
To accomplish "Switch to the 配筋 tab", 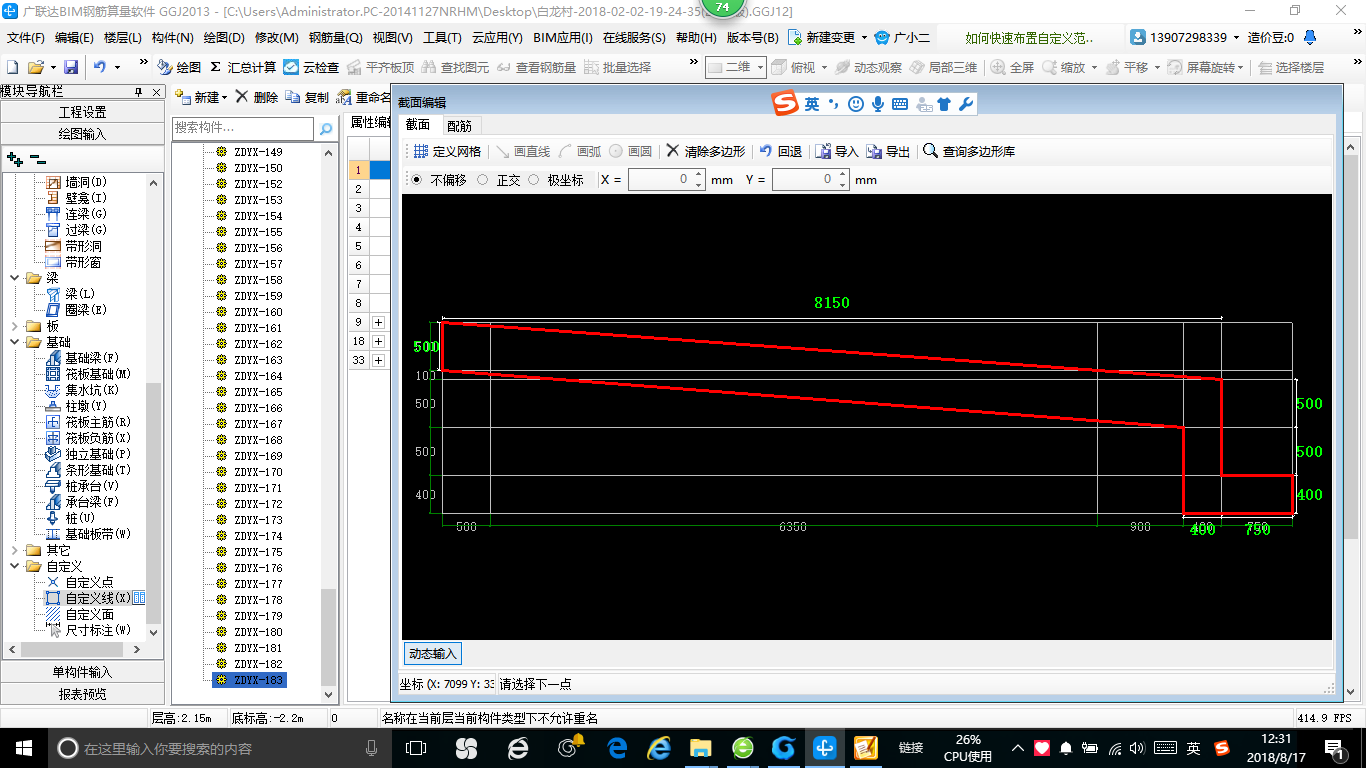I will [460, 126].
